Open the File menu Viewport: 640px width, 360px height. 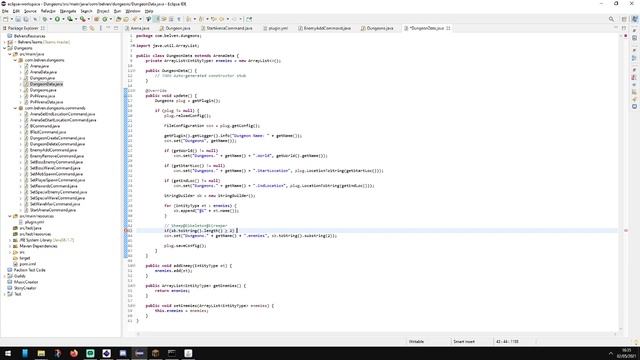[5, 11]
